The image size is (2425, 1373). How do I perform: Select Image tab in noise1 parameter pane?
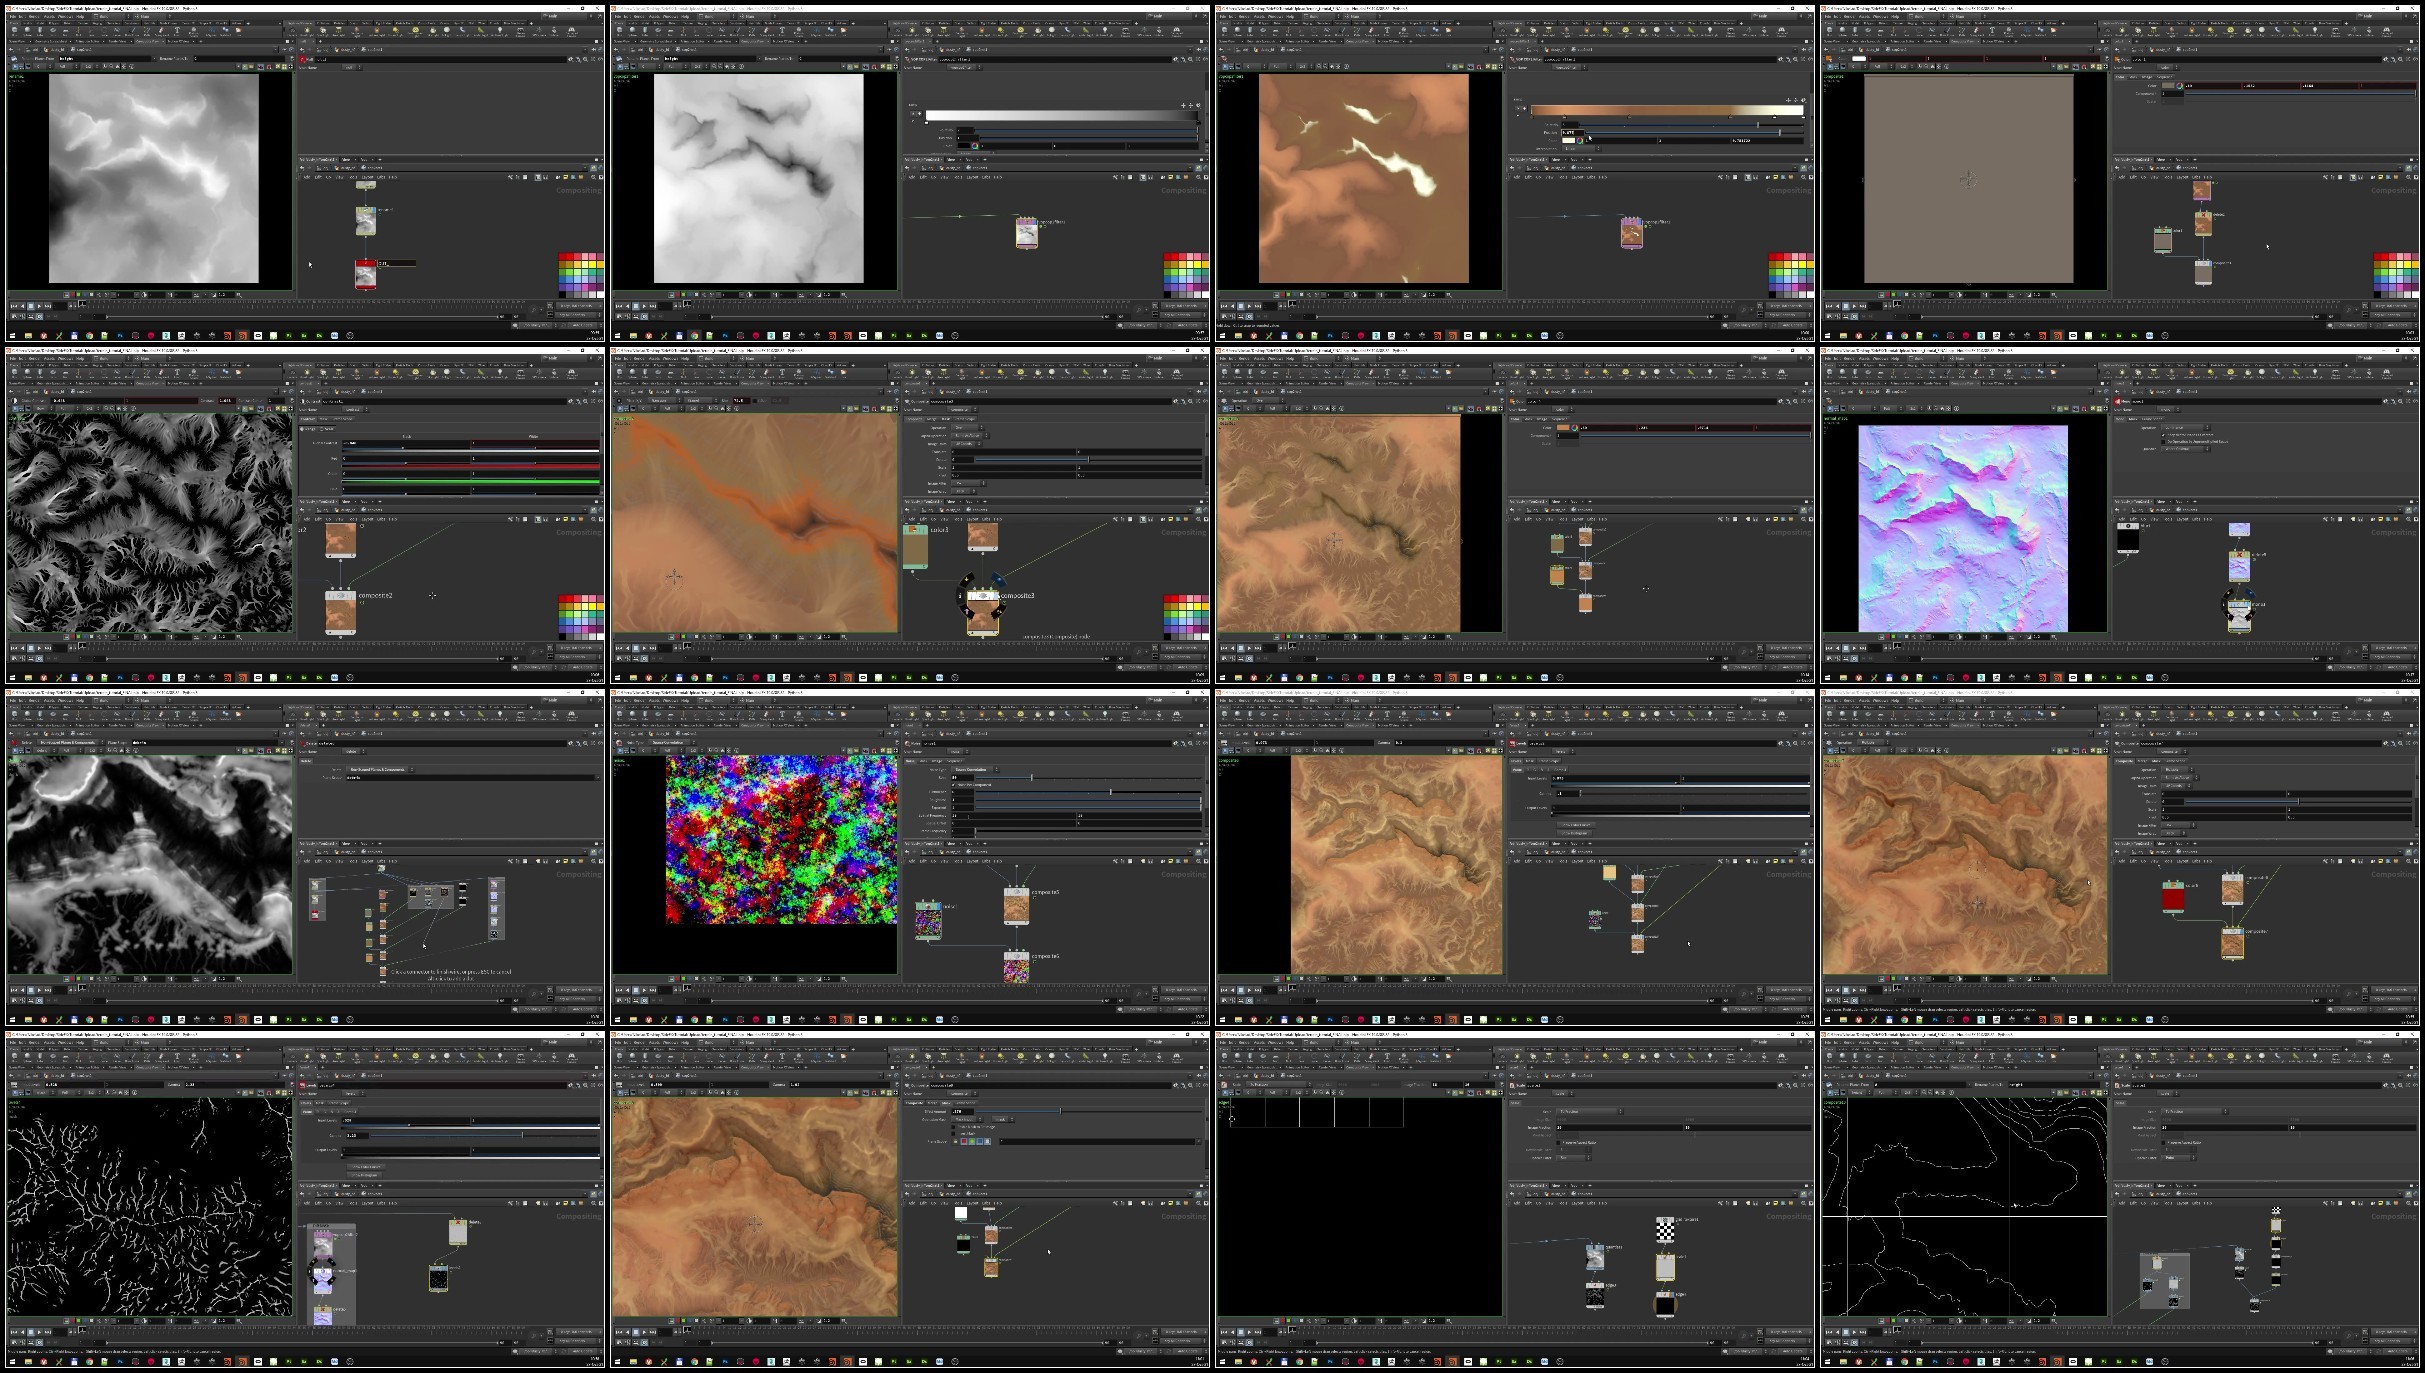(x=937, y=761)
